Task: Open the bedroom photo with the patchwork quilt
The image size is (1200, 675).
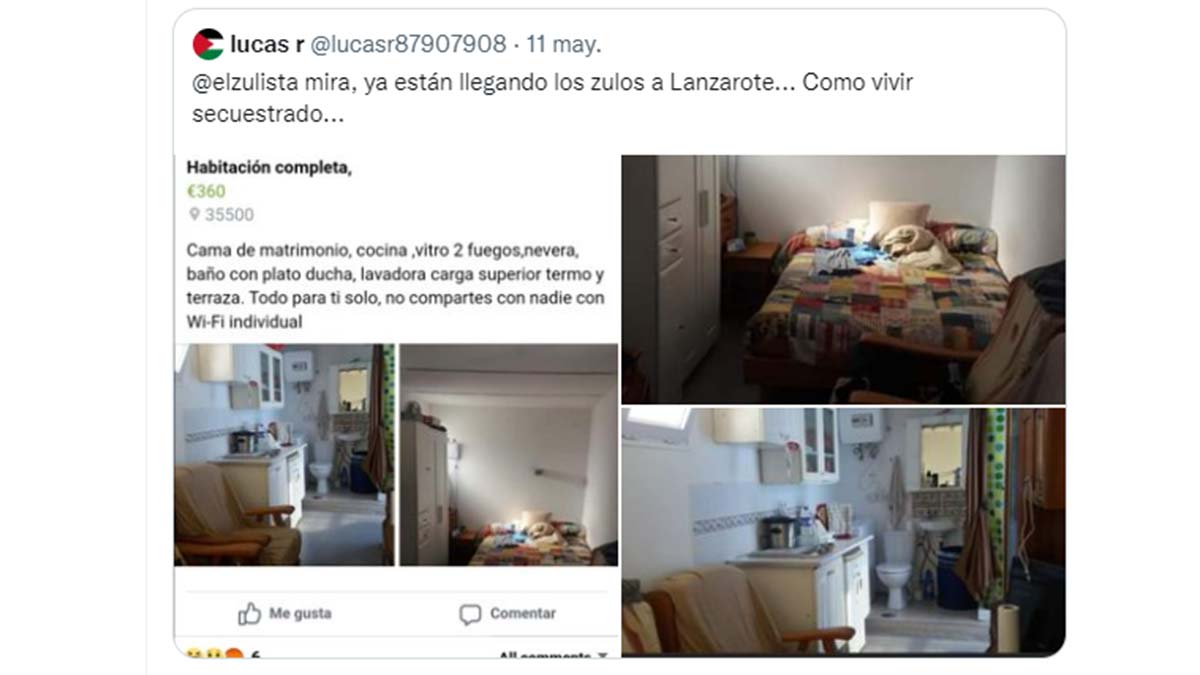Action: 843,279
